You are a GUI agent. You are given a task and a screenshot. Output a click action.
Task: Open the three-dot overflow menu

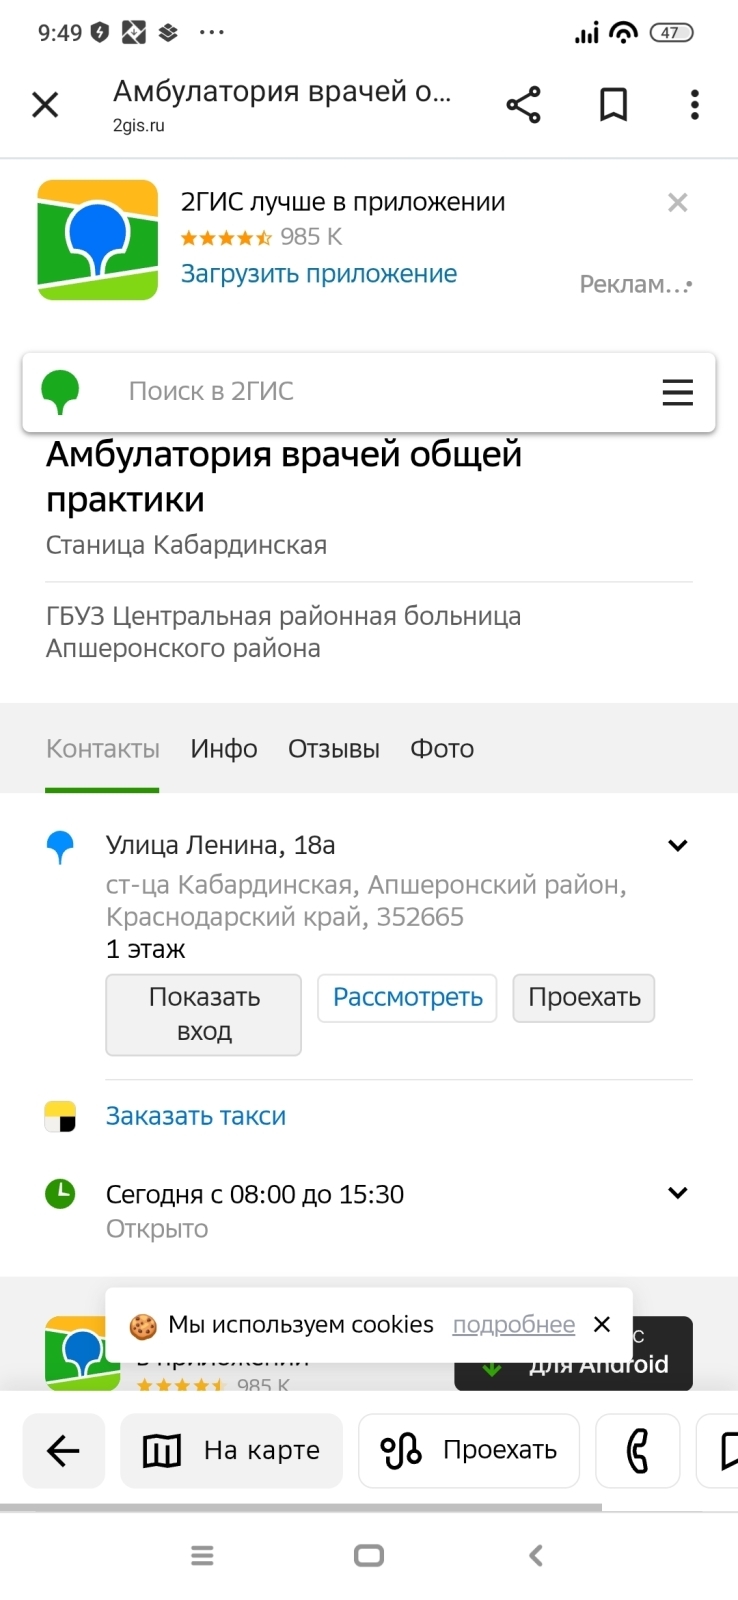click(x=694, y=105)
